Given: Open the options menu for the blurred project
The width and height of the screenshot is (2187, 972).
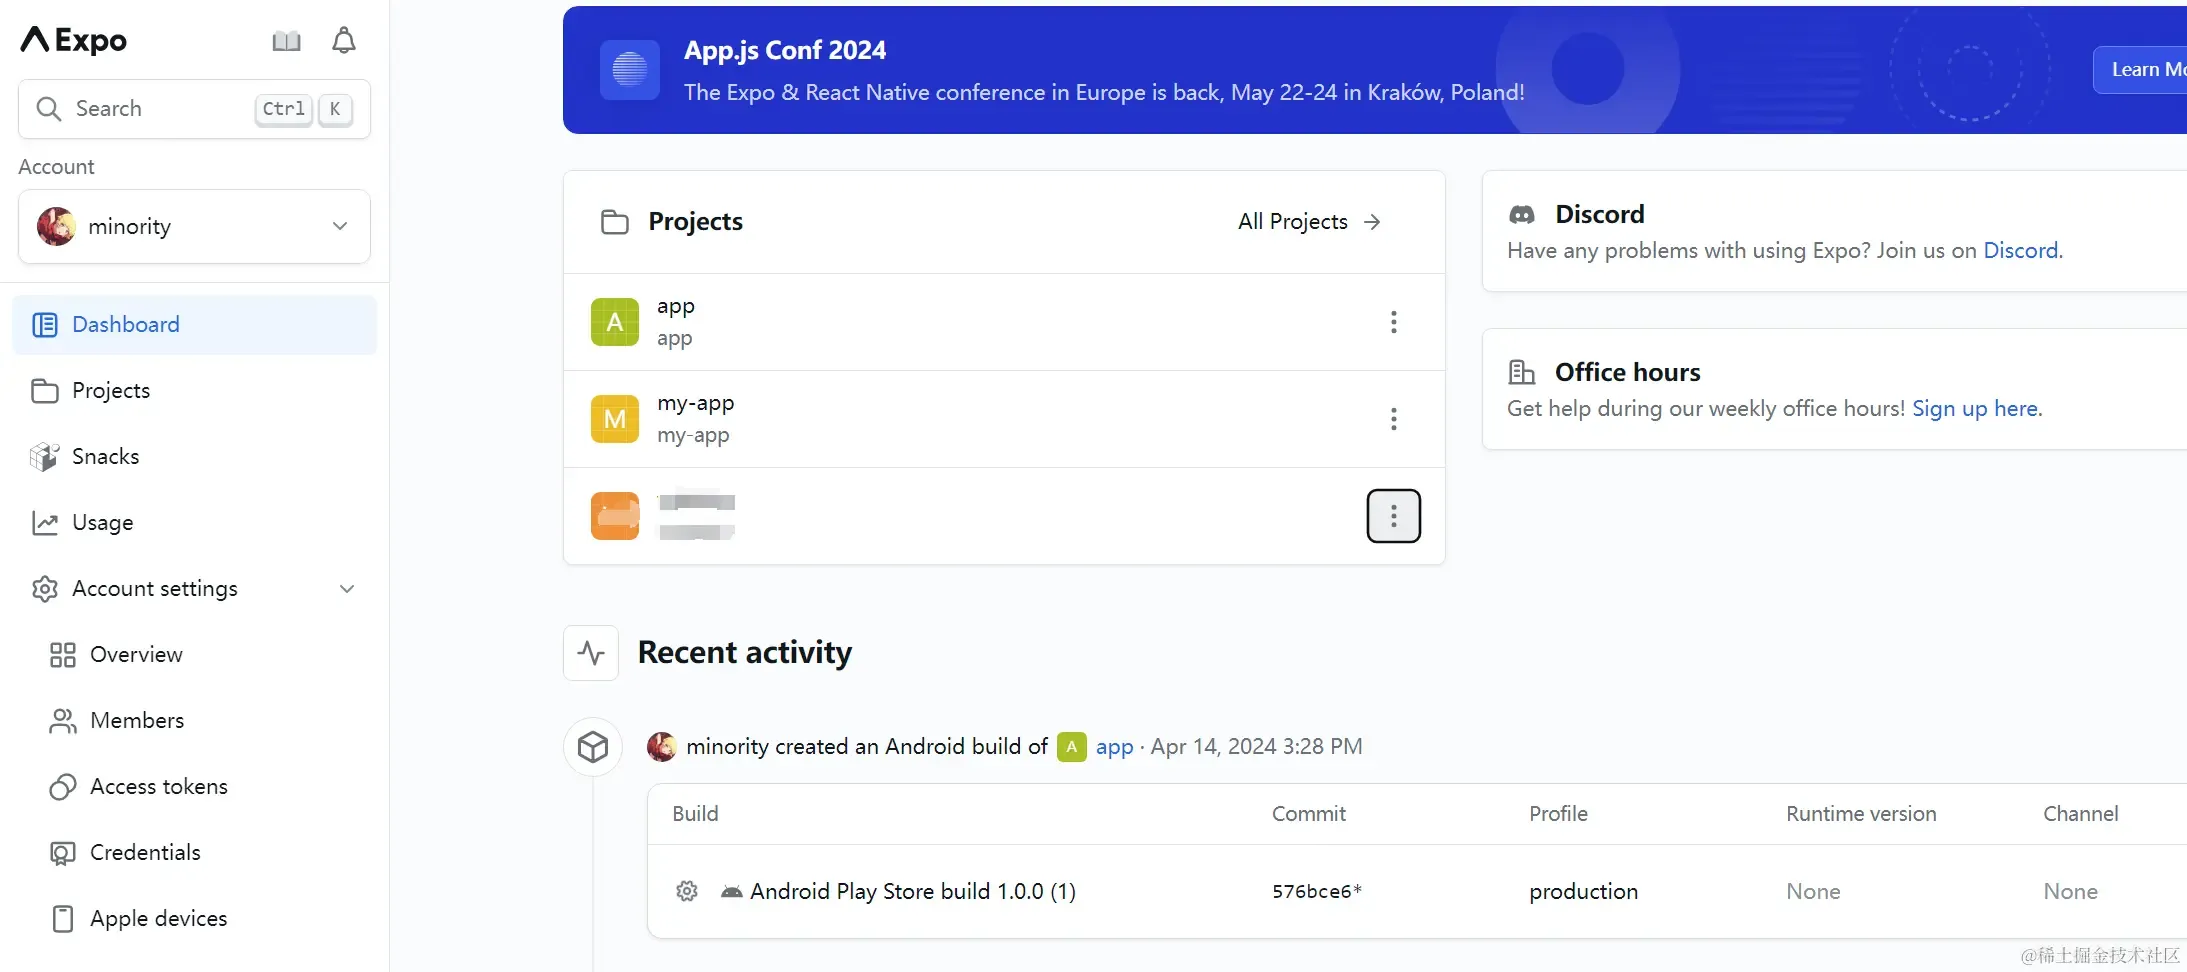Looking at the screenshot, I should tap(1394, 516).
